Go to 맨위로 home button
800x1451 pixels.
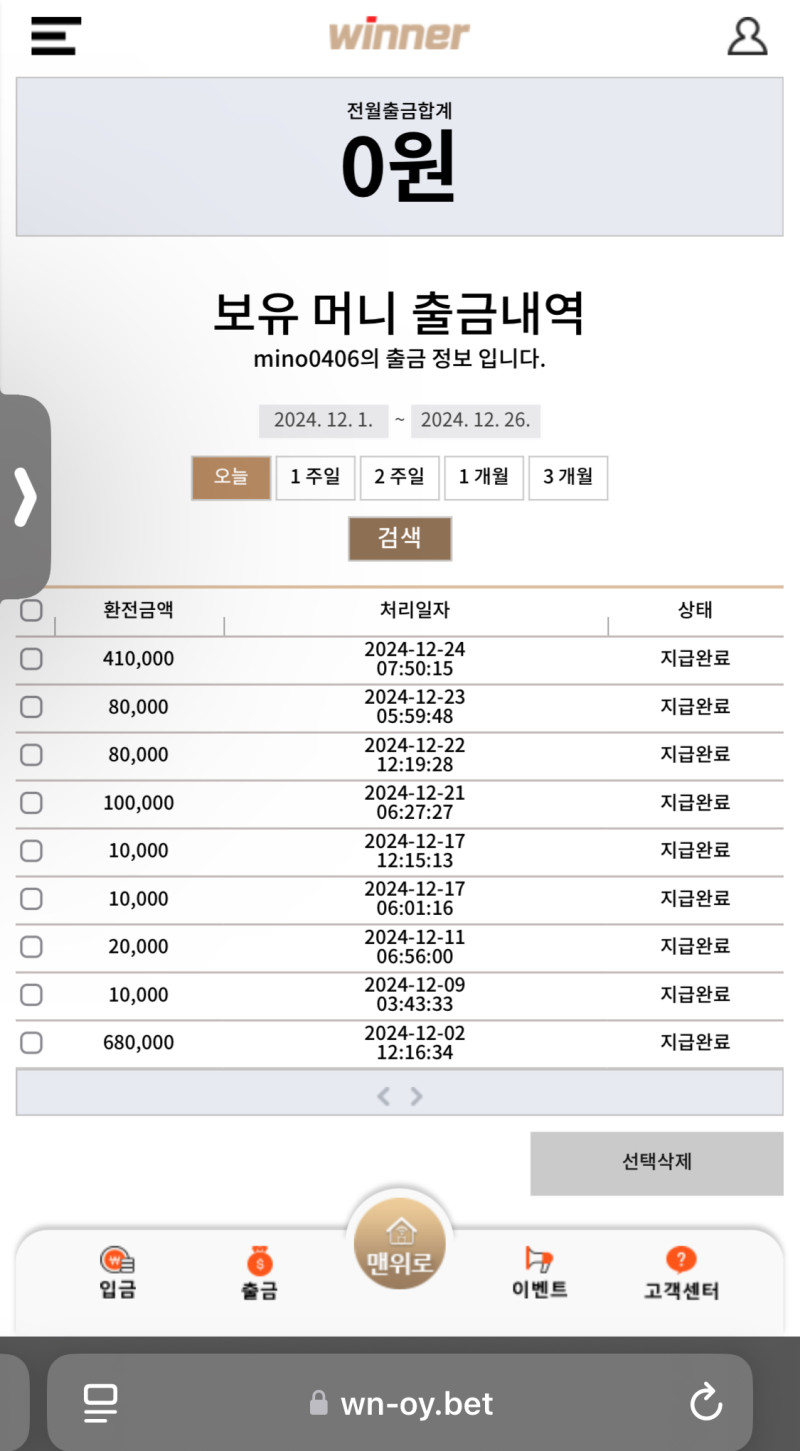pos(400,1244)
